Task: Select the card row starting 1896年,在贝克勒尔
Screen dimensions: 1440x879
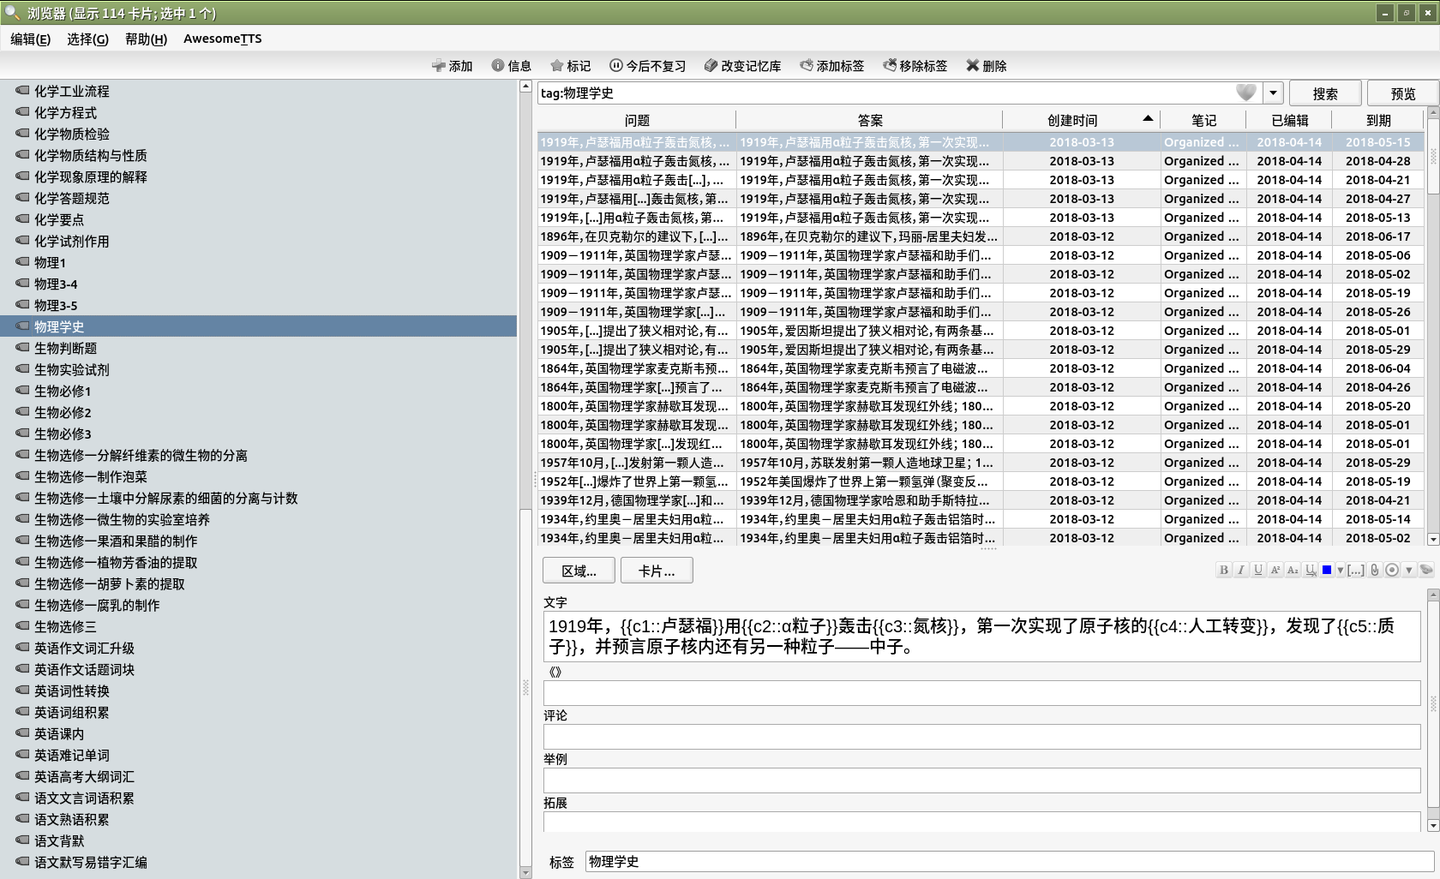Action: coord(981,237)
